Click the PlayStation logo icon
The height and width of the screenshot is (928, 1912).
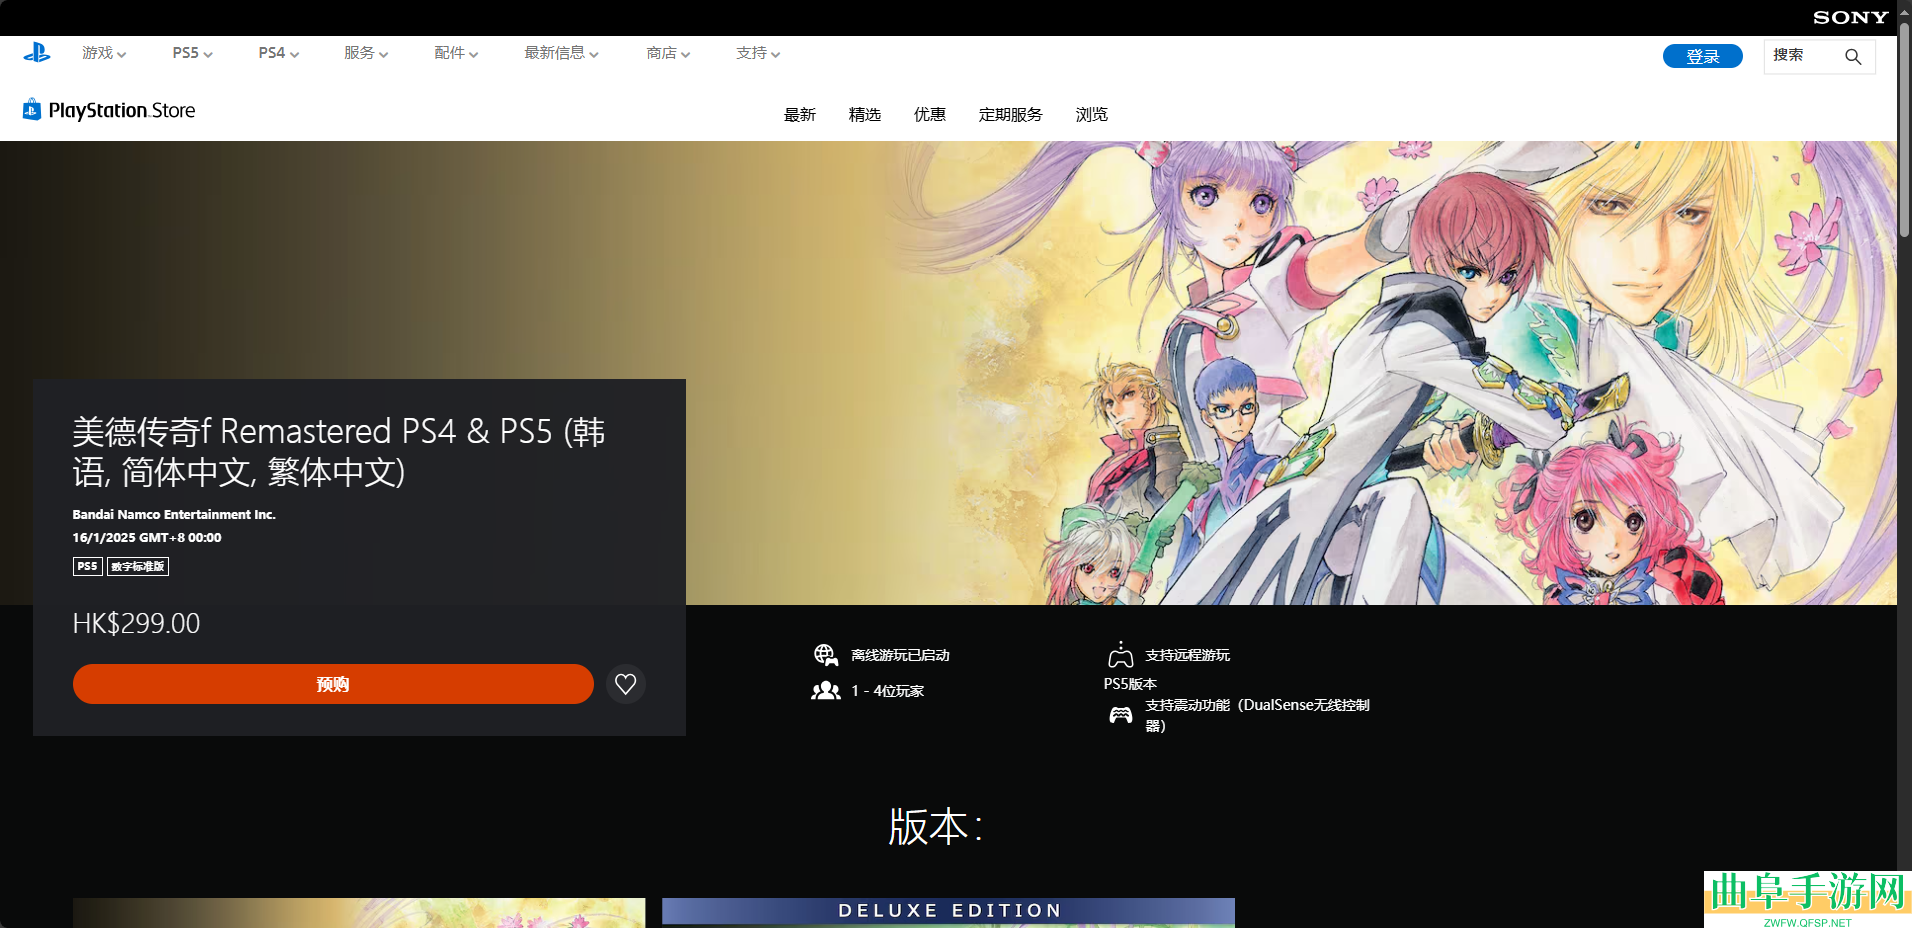37,53
